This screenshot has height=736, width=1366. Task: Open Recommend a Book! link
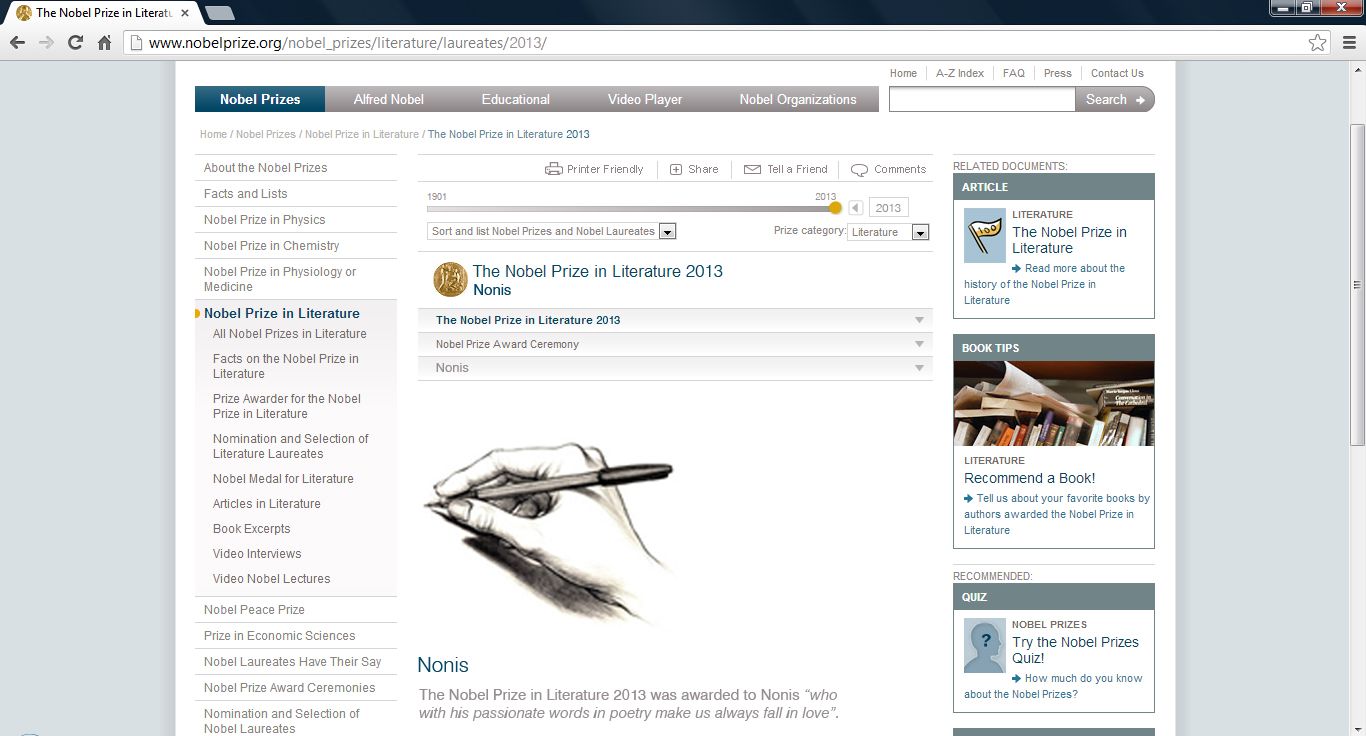[x=1029, y=478]
